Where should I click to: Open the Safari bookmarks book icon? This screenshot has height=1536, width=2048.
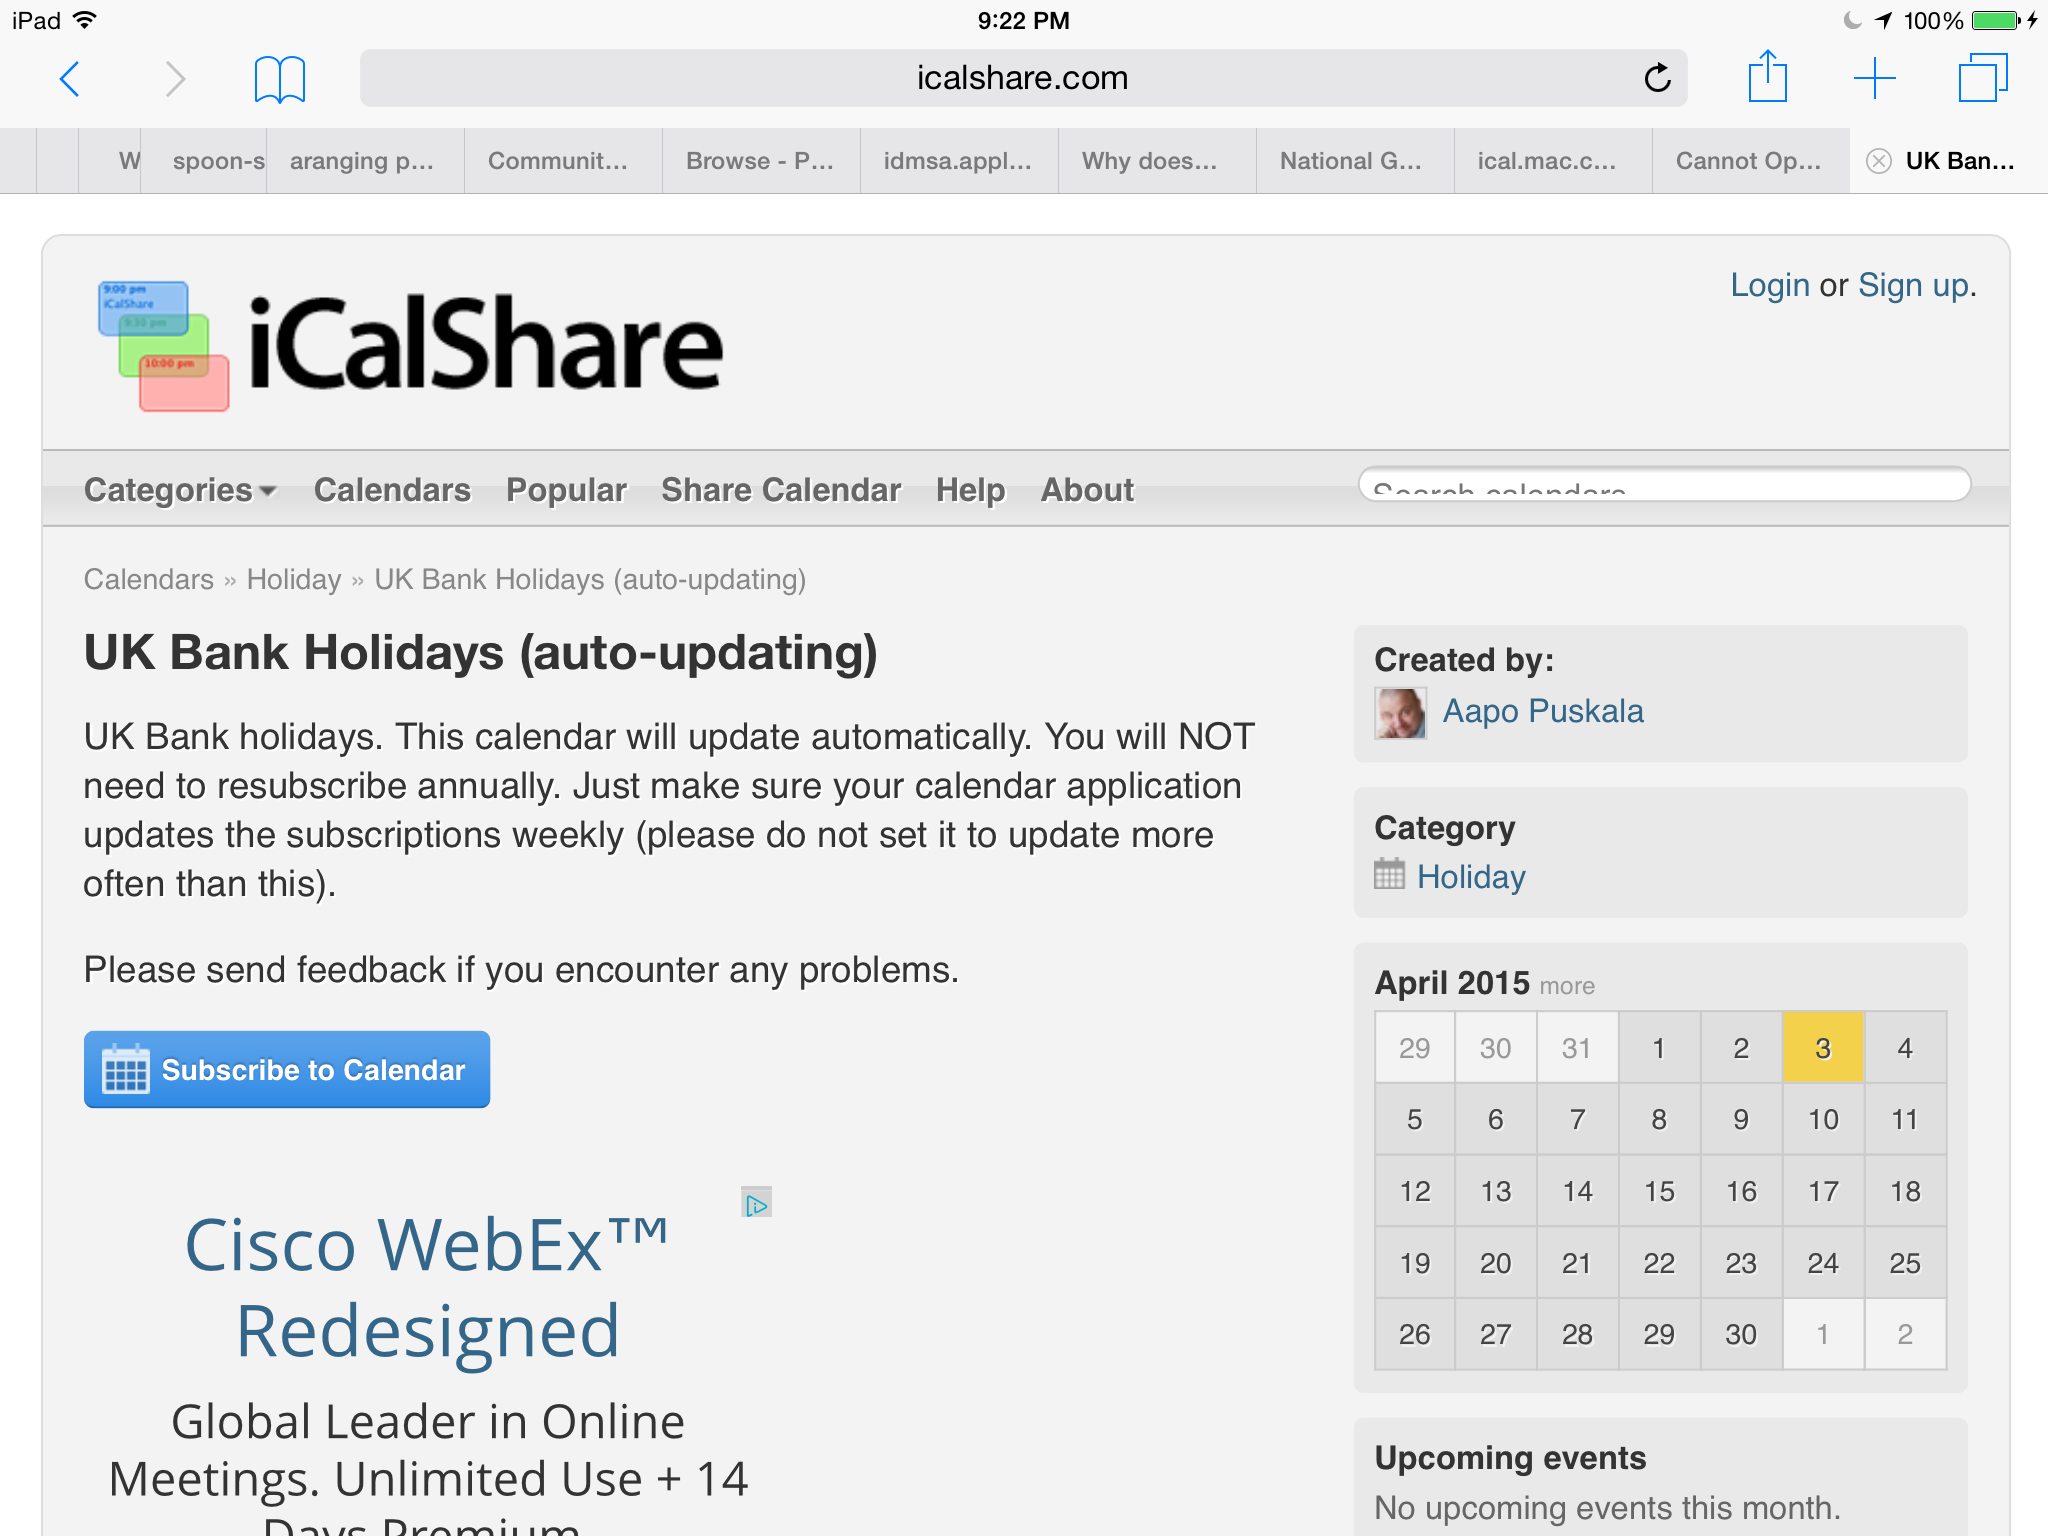[279, 79]
